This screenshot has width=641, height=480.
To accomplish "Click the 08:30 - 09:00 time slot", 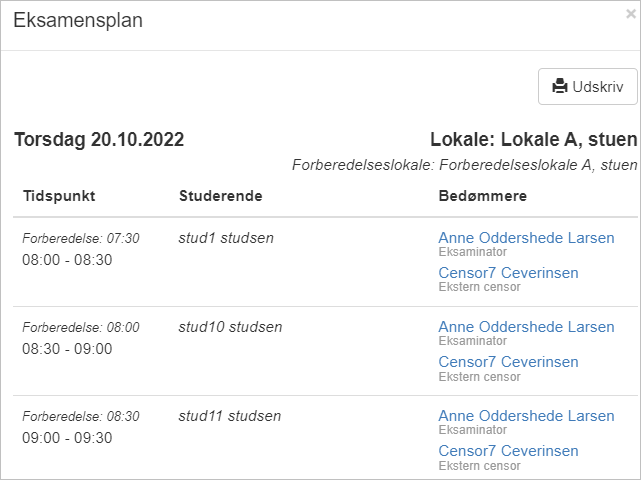I will coord(67,349).
